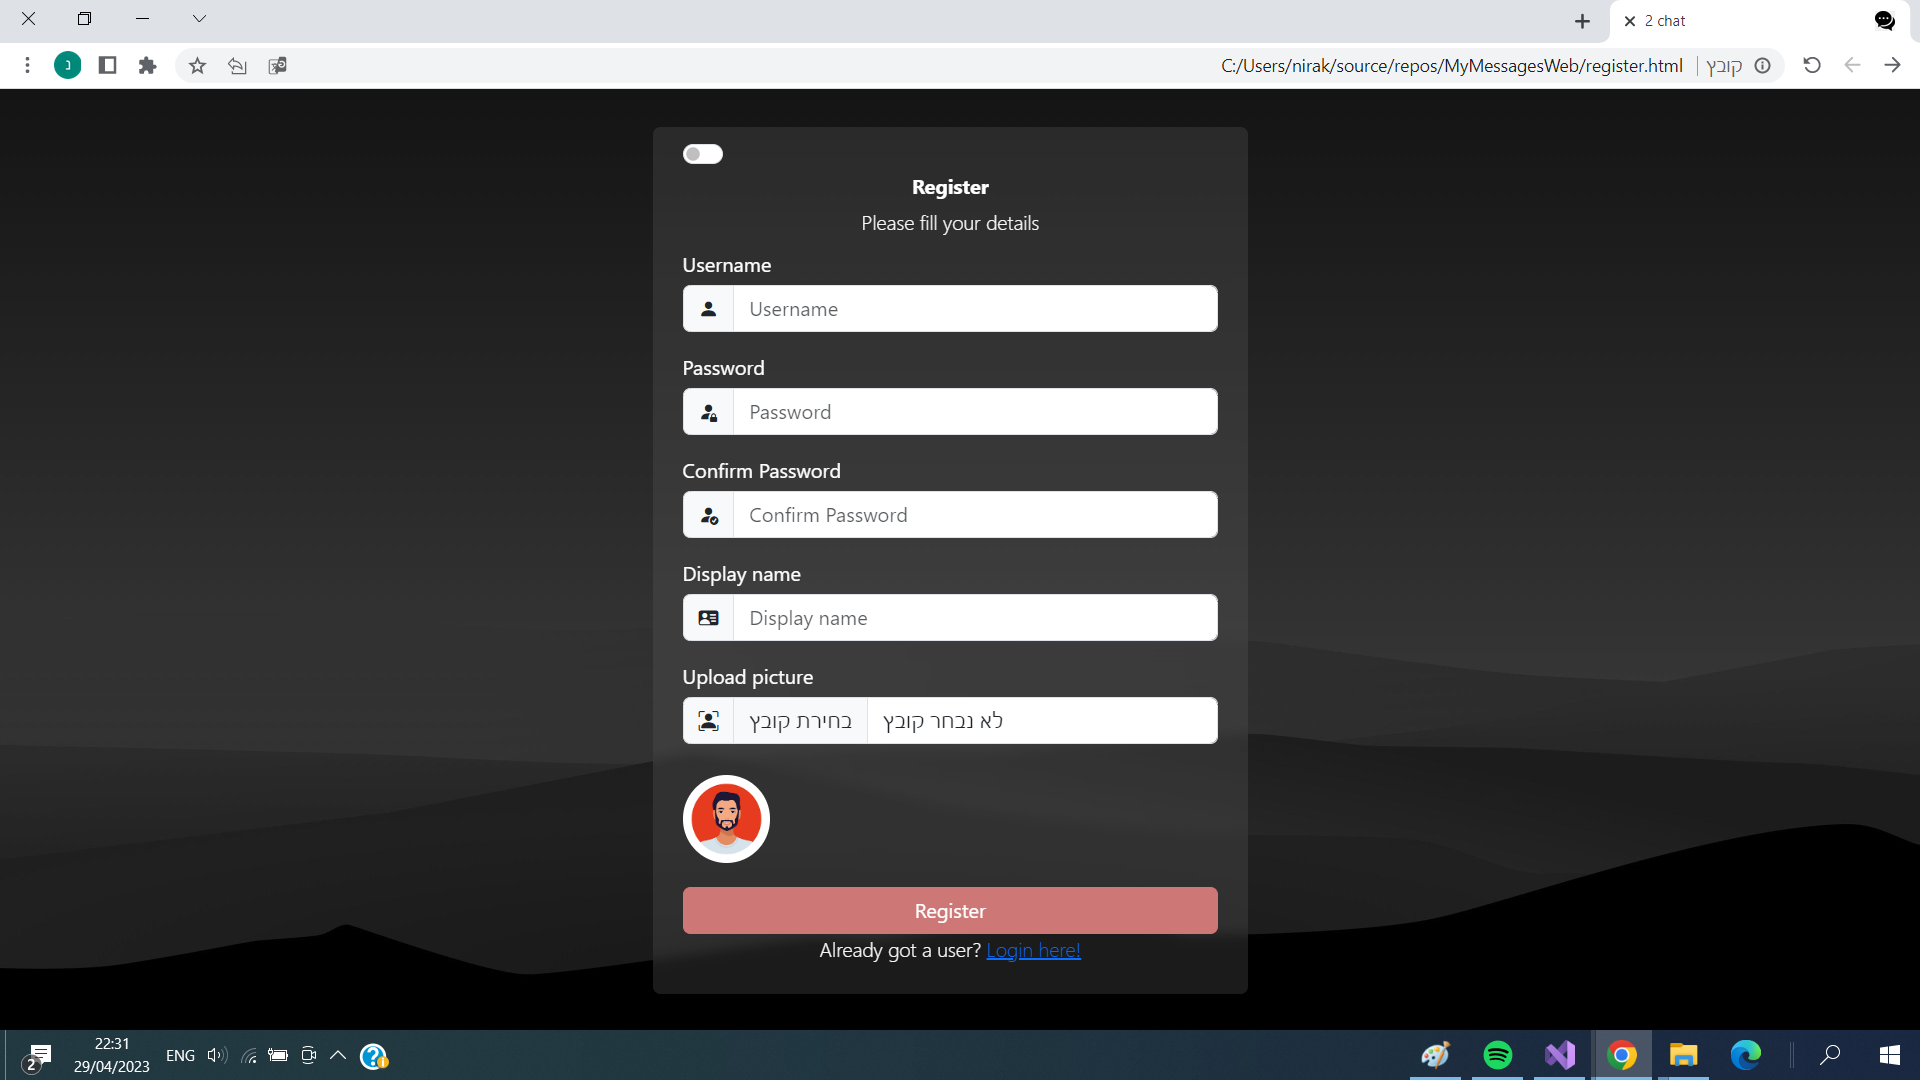1920x1080 pixels.
Task: Click the Confirm Password input field
Action: (x=974, y=515)
